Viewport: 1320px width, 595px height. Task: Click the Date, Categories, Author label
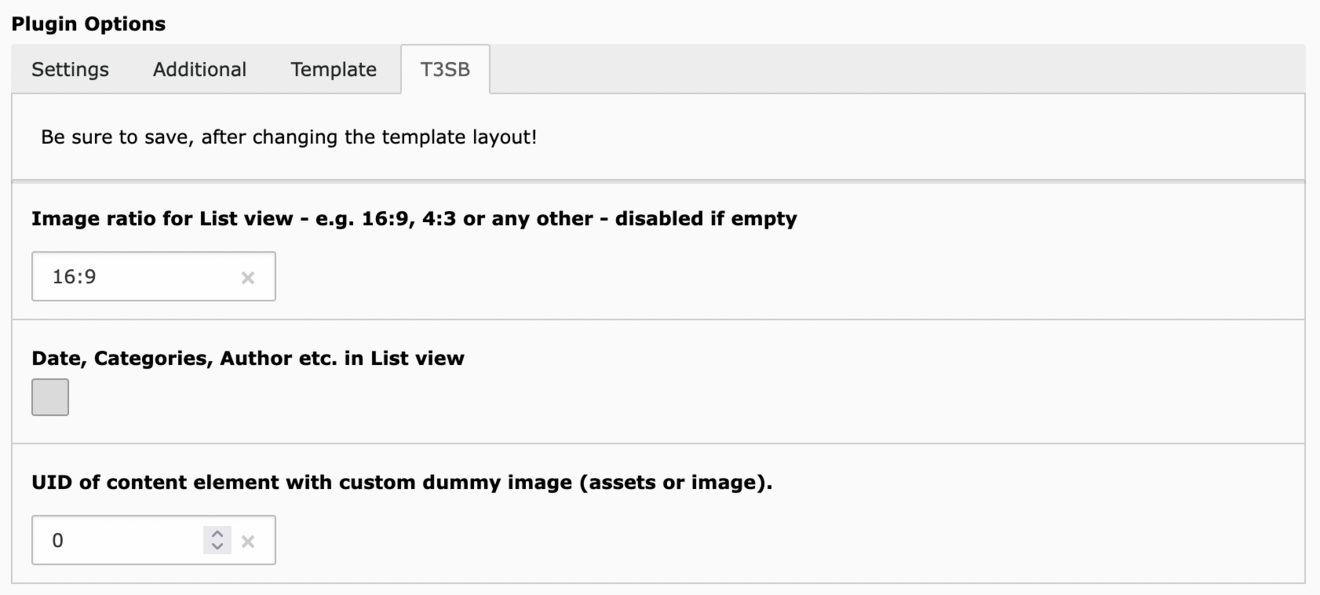[x=248, y=358]
